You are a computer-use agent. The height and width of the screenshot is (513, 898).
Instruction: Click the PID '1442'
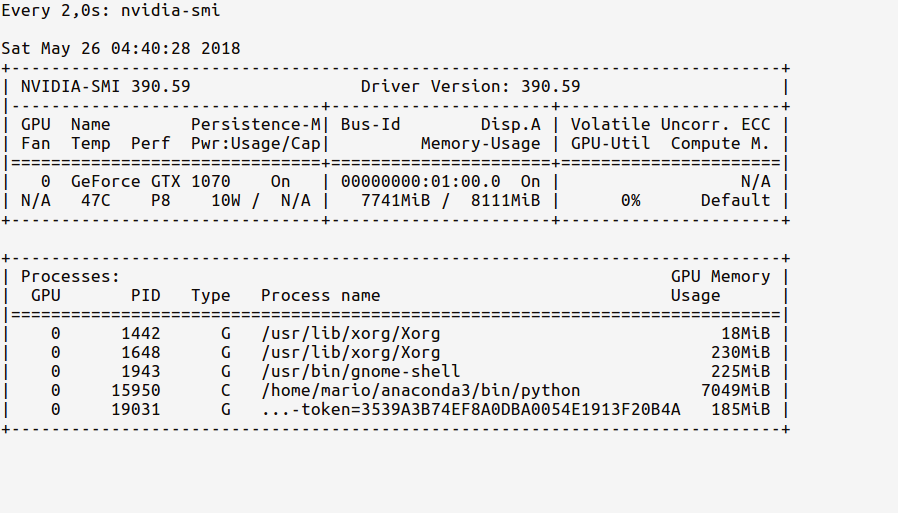[140, 333]
